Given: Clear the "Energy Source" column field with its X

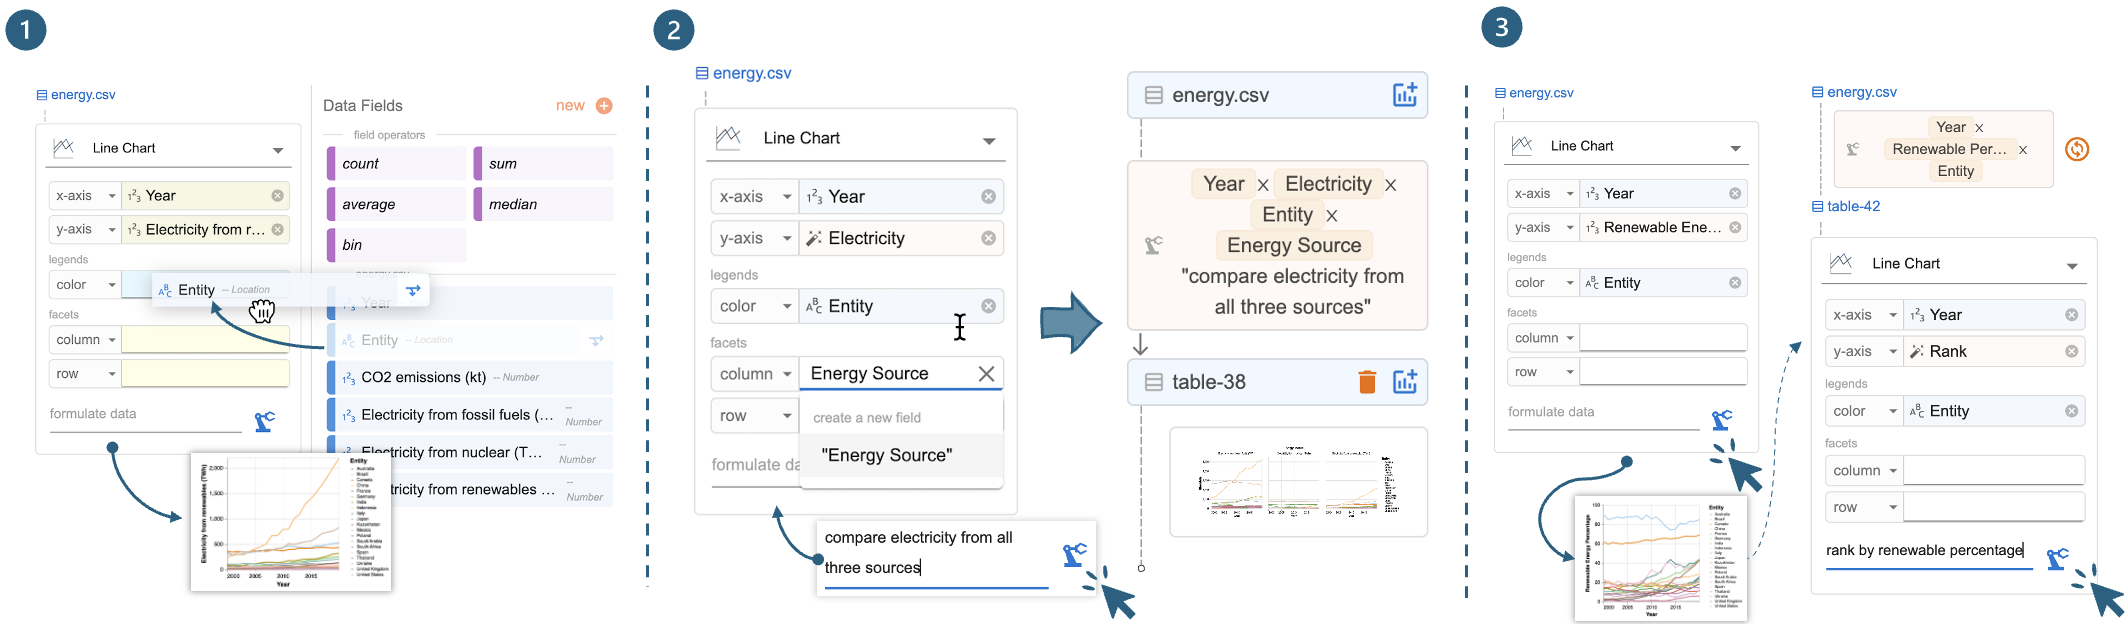Looking at the screenshot, I should coord(986,374).
